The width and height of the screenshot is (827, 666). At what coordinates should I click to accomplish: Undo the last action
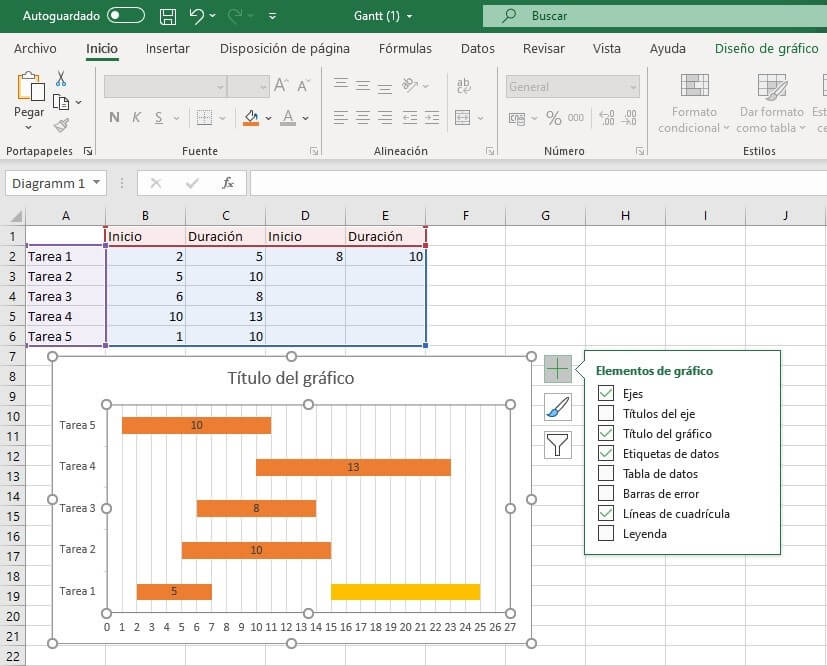pyautogui.click(x=196, y=16)
